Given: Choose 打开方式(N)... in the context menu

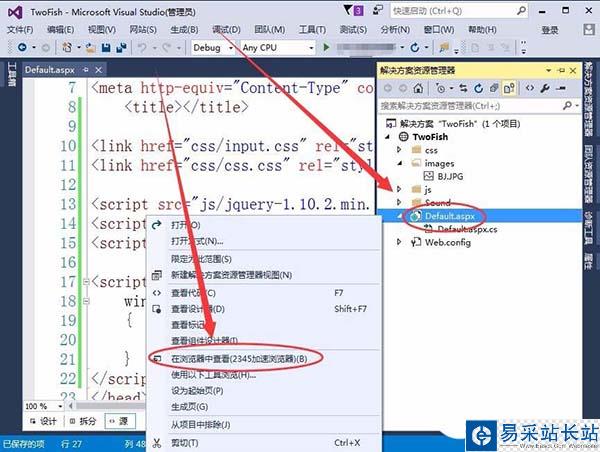Looking at the screenshot, I should click(x=264, y=241).
